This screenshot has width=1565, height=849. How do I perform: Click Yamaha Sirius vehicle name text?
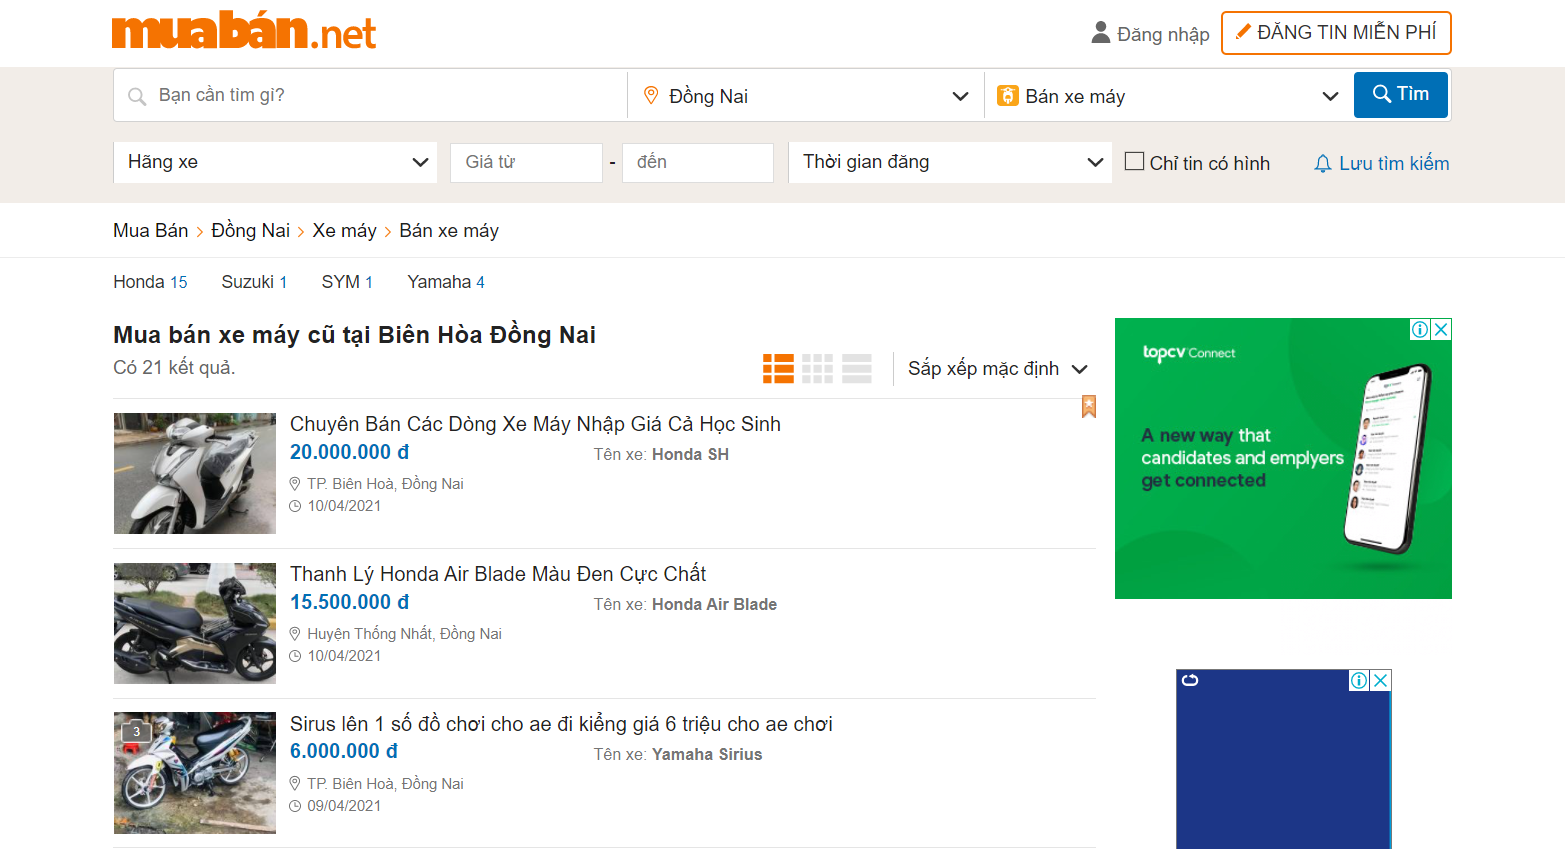tap(707, 754)
